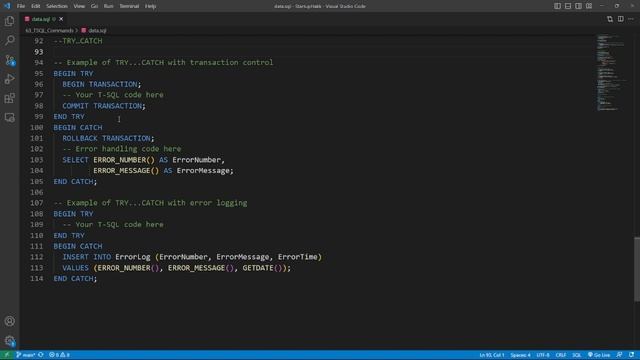Click line number 100 in gutter

[x=37, y=127]
